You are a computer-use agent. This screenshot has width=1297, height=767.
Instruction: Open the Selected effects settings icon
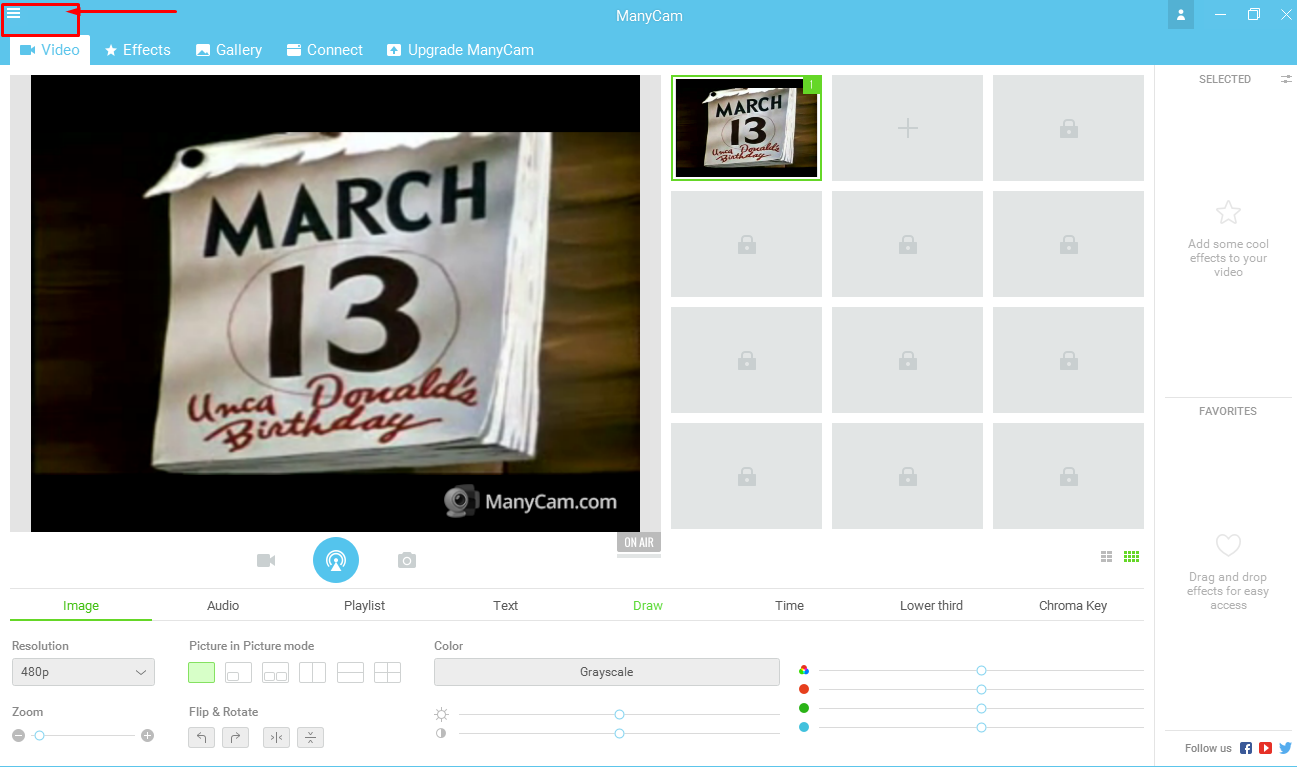(1287, 79)
